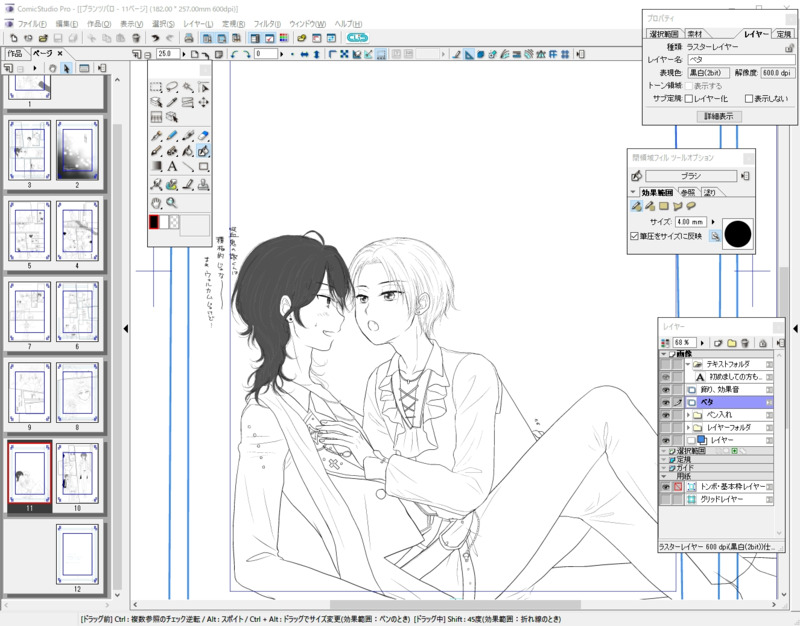Expand the レイヤーフォルダ folder

click(x=688, y=428)
